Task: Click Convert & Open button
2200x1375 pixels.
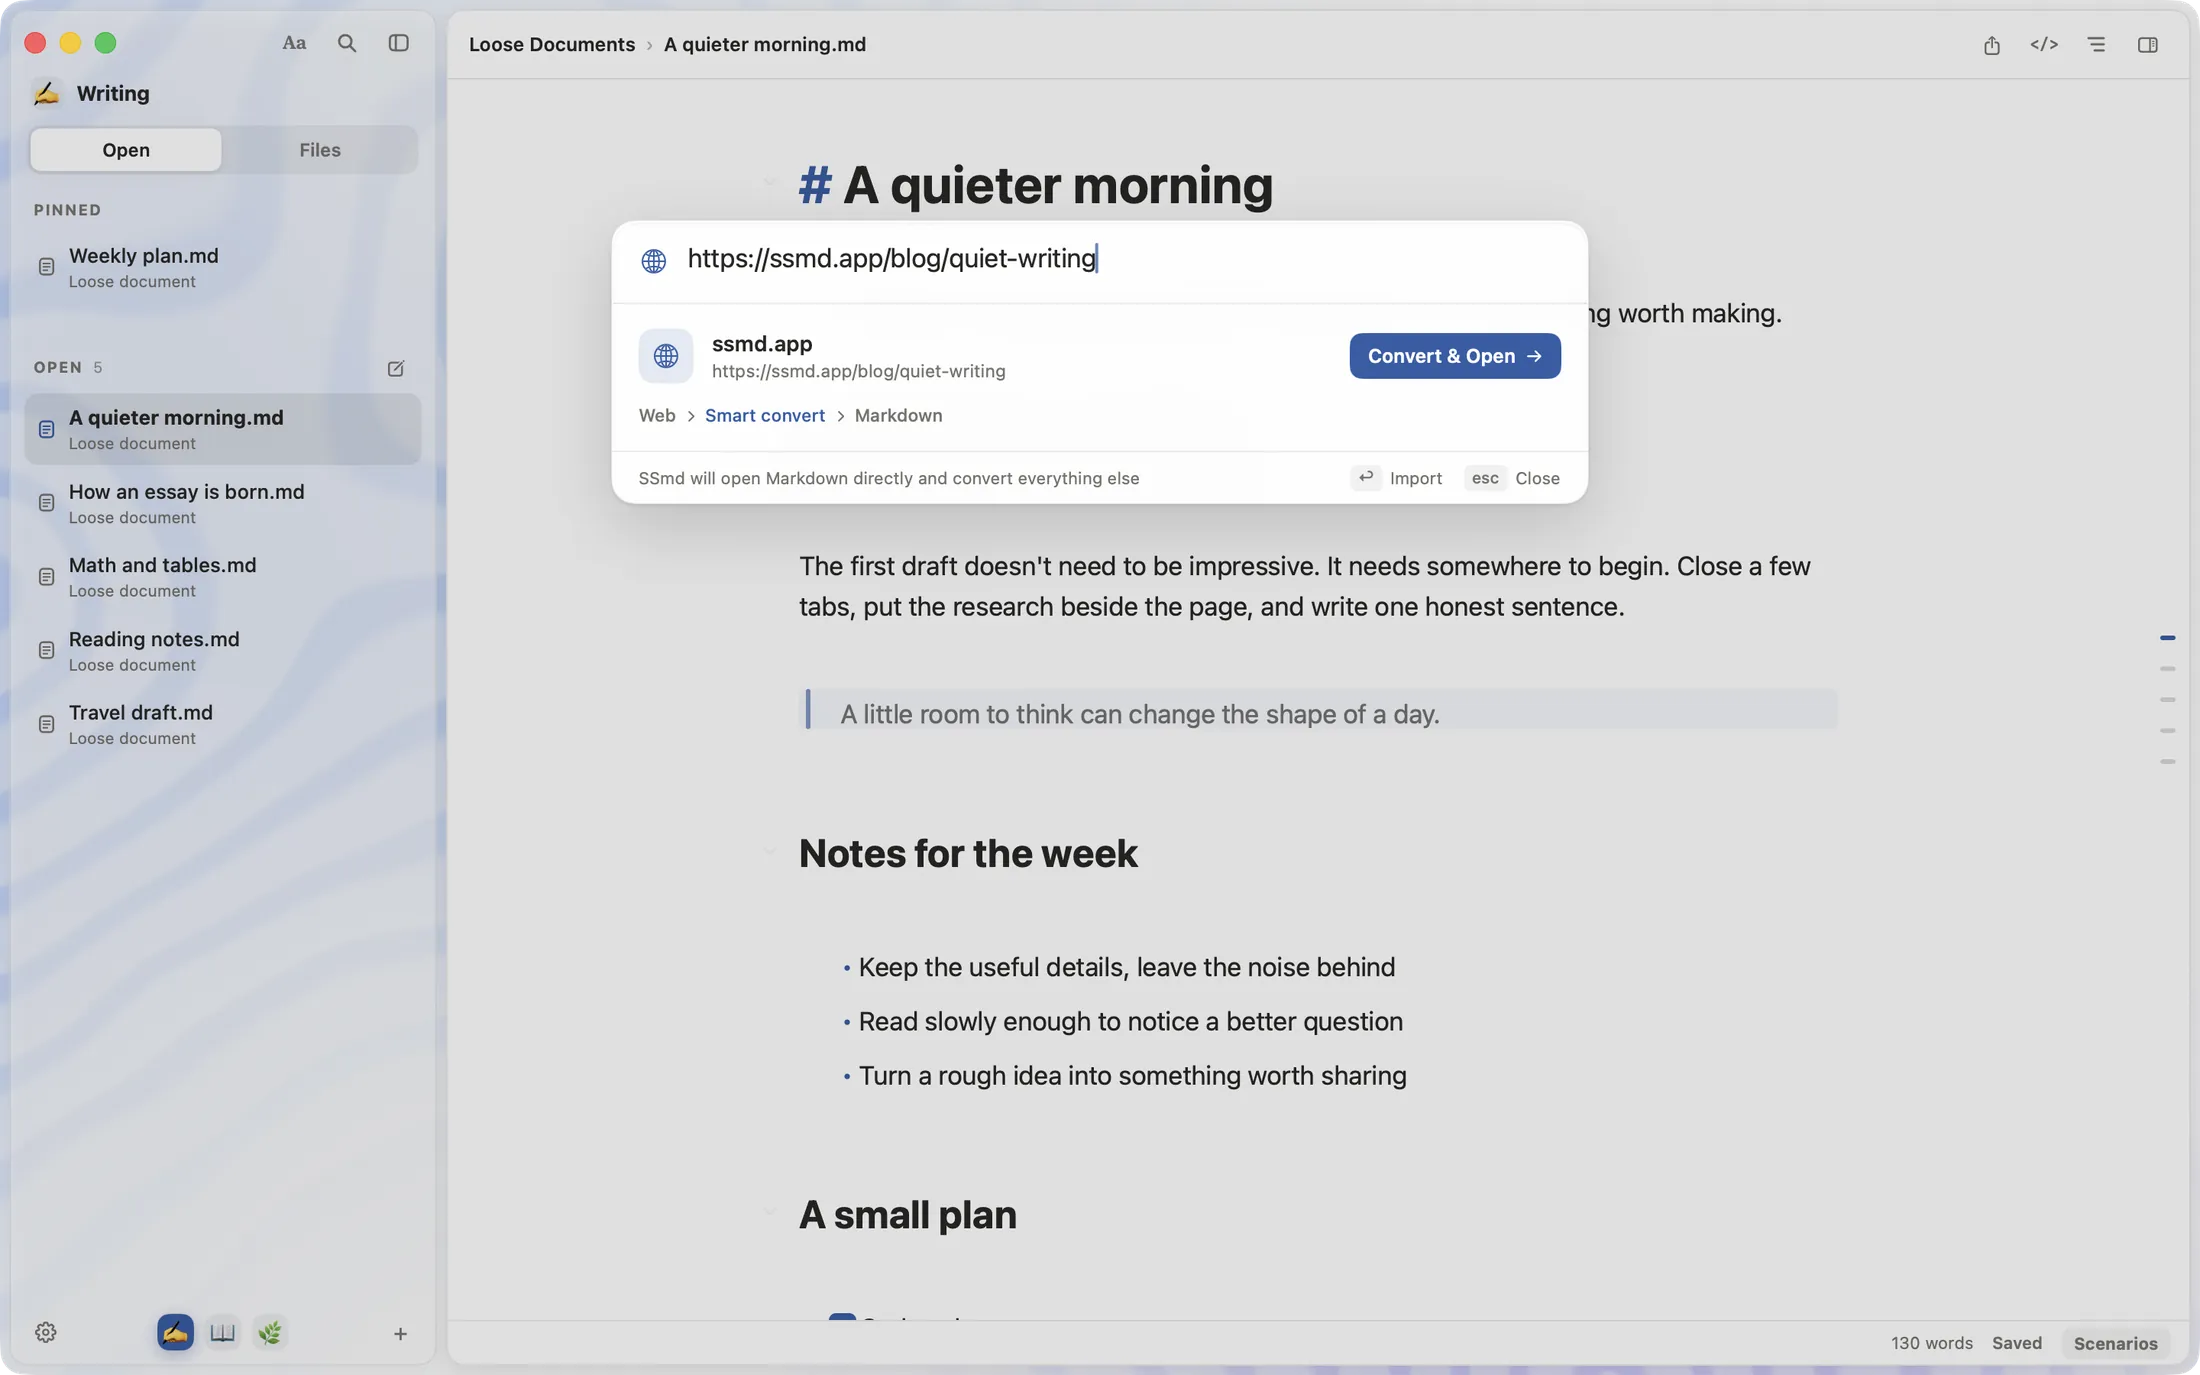Action: pyautogui.click(x=1455, y=356)
